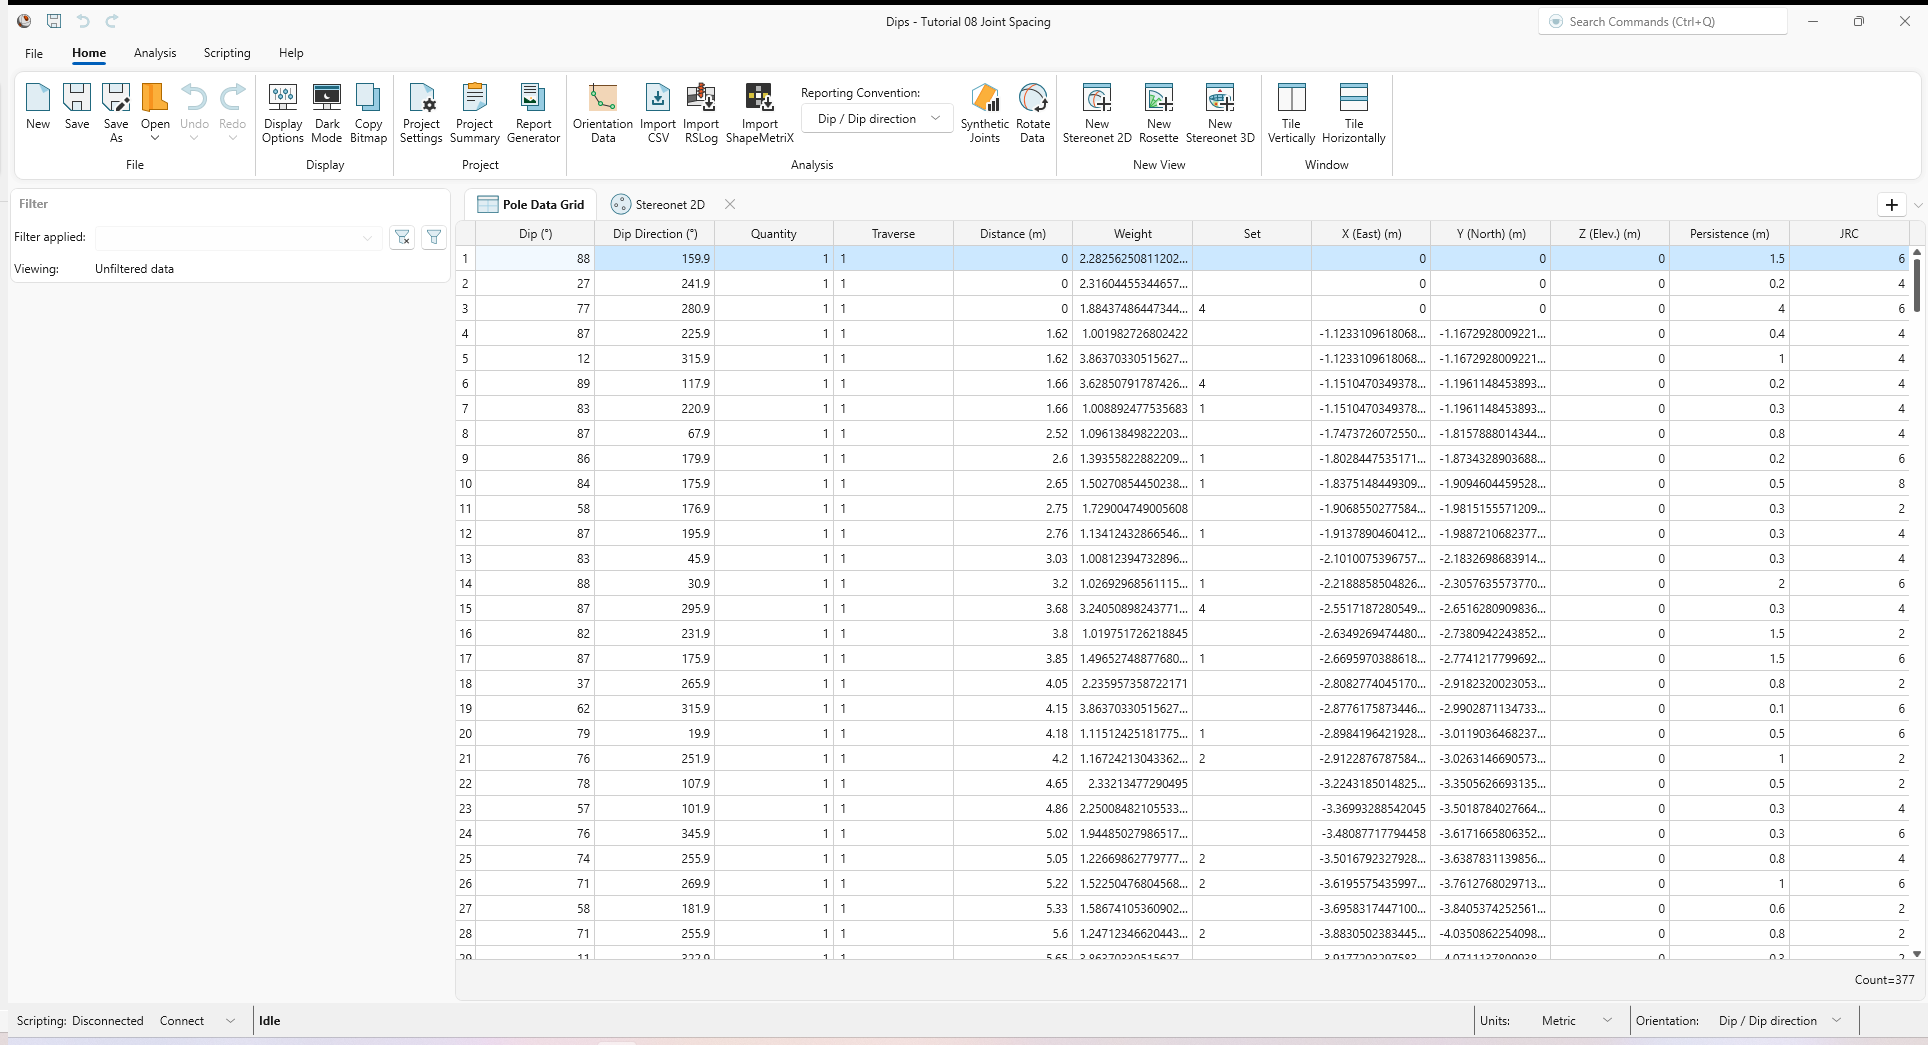The image size is (1928, 1045).
Task: Open Import RSLog
Action: pos(700,110)
